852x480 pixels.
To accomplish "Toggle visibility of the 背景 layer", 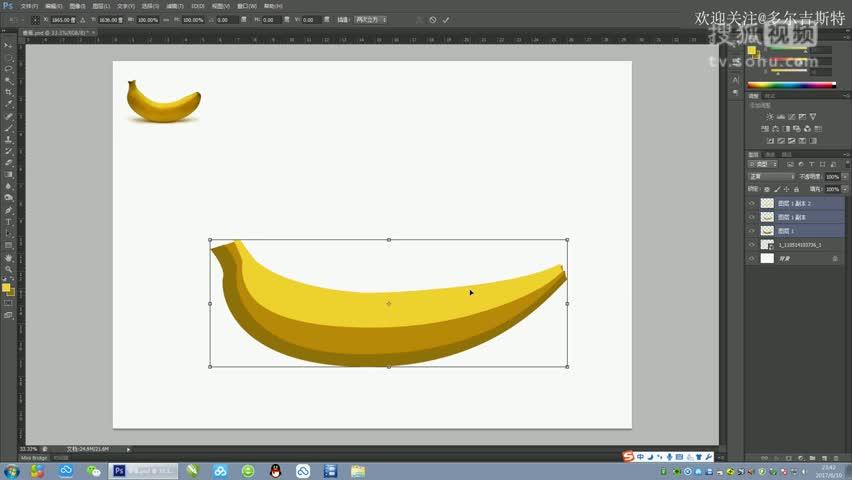I will [x=752, y=258].
